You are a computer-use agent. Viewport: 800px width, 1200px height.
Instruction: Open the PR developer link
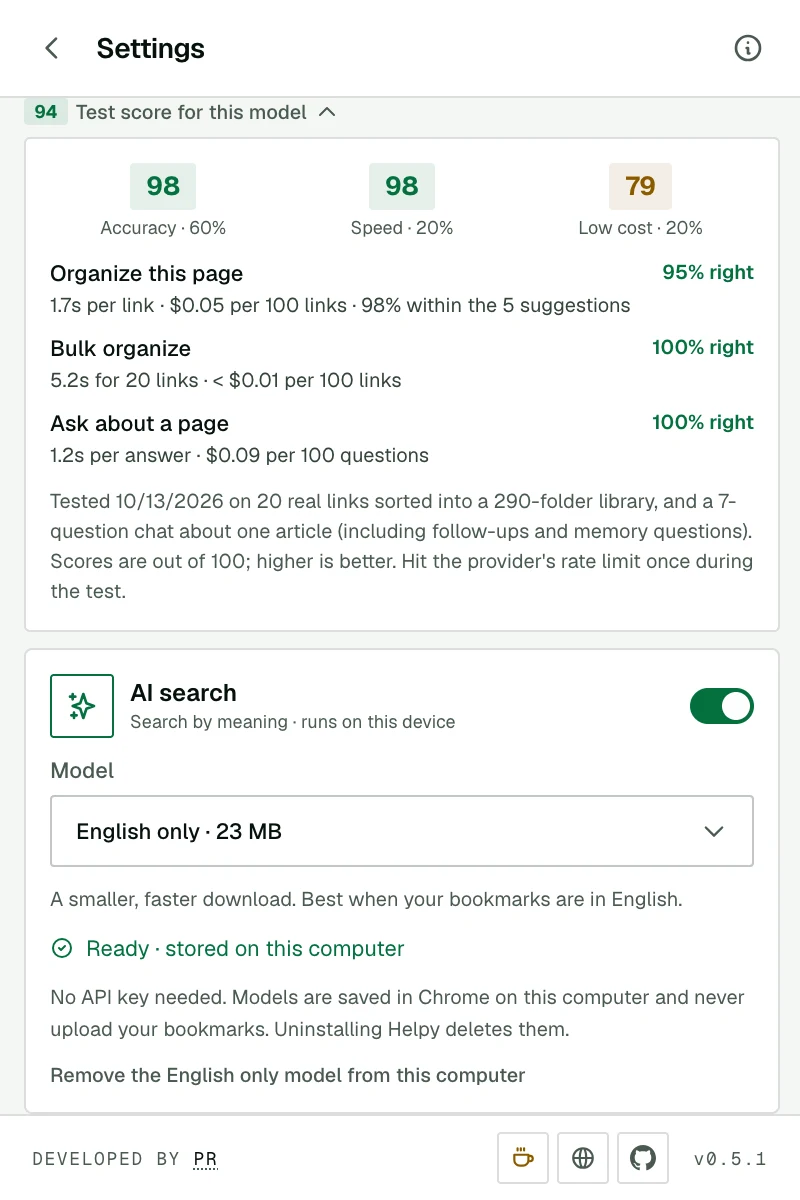click(206, 1159)
